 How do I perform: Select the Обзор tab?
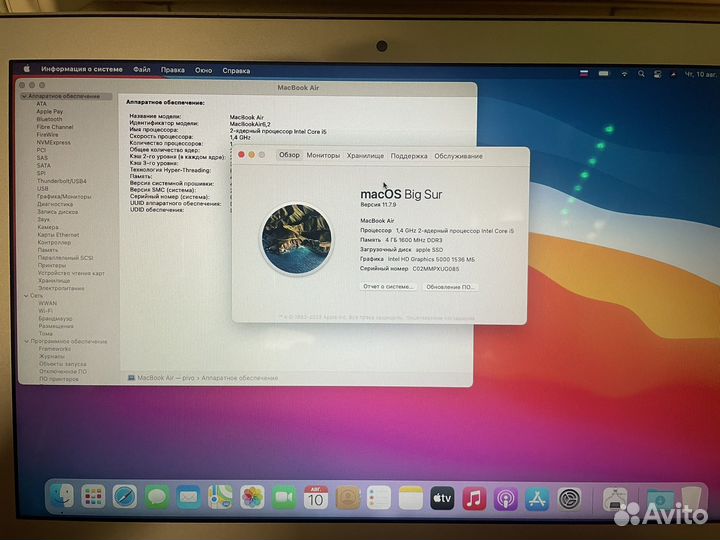(x=289, y=155)
